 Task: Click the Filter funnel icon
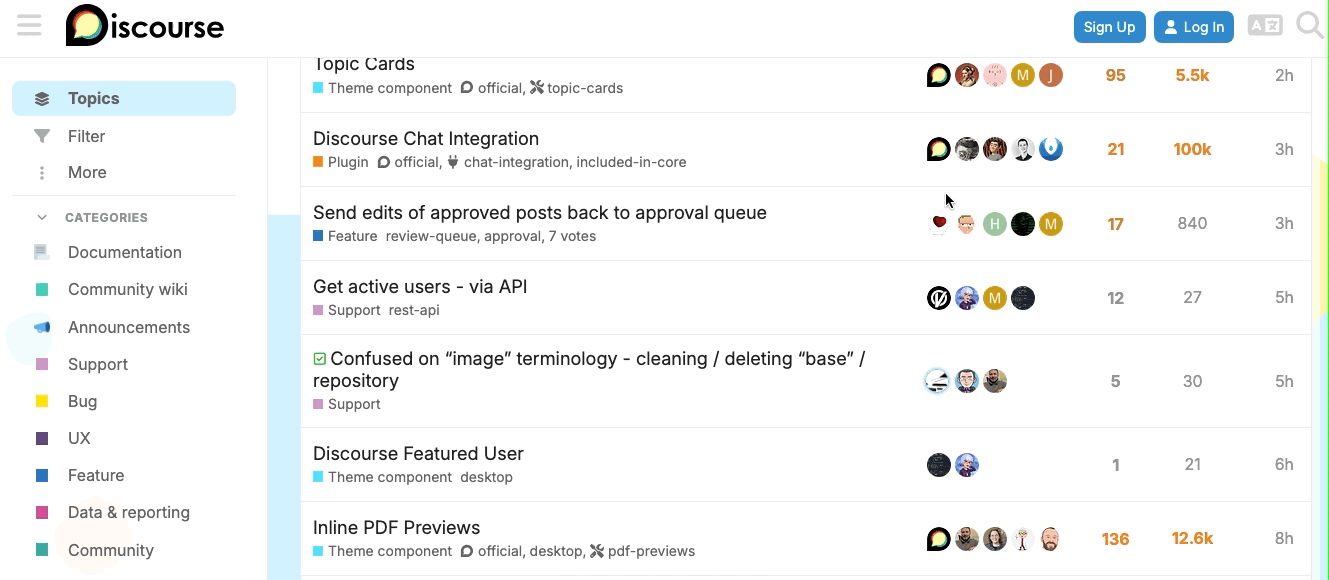[x=42, y=136]
